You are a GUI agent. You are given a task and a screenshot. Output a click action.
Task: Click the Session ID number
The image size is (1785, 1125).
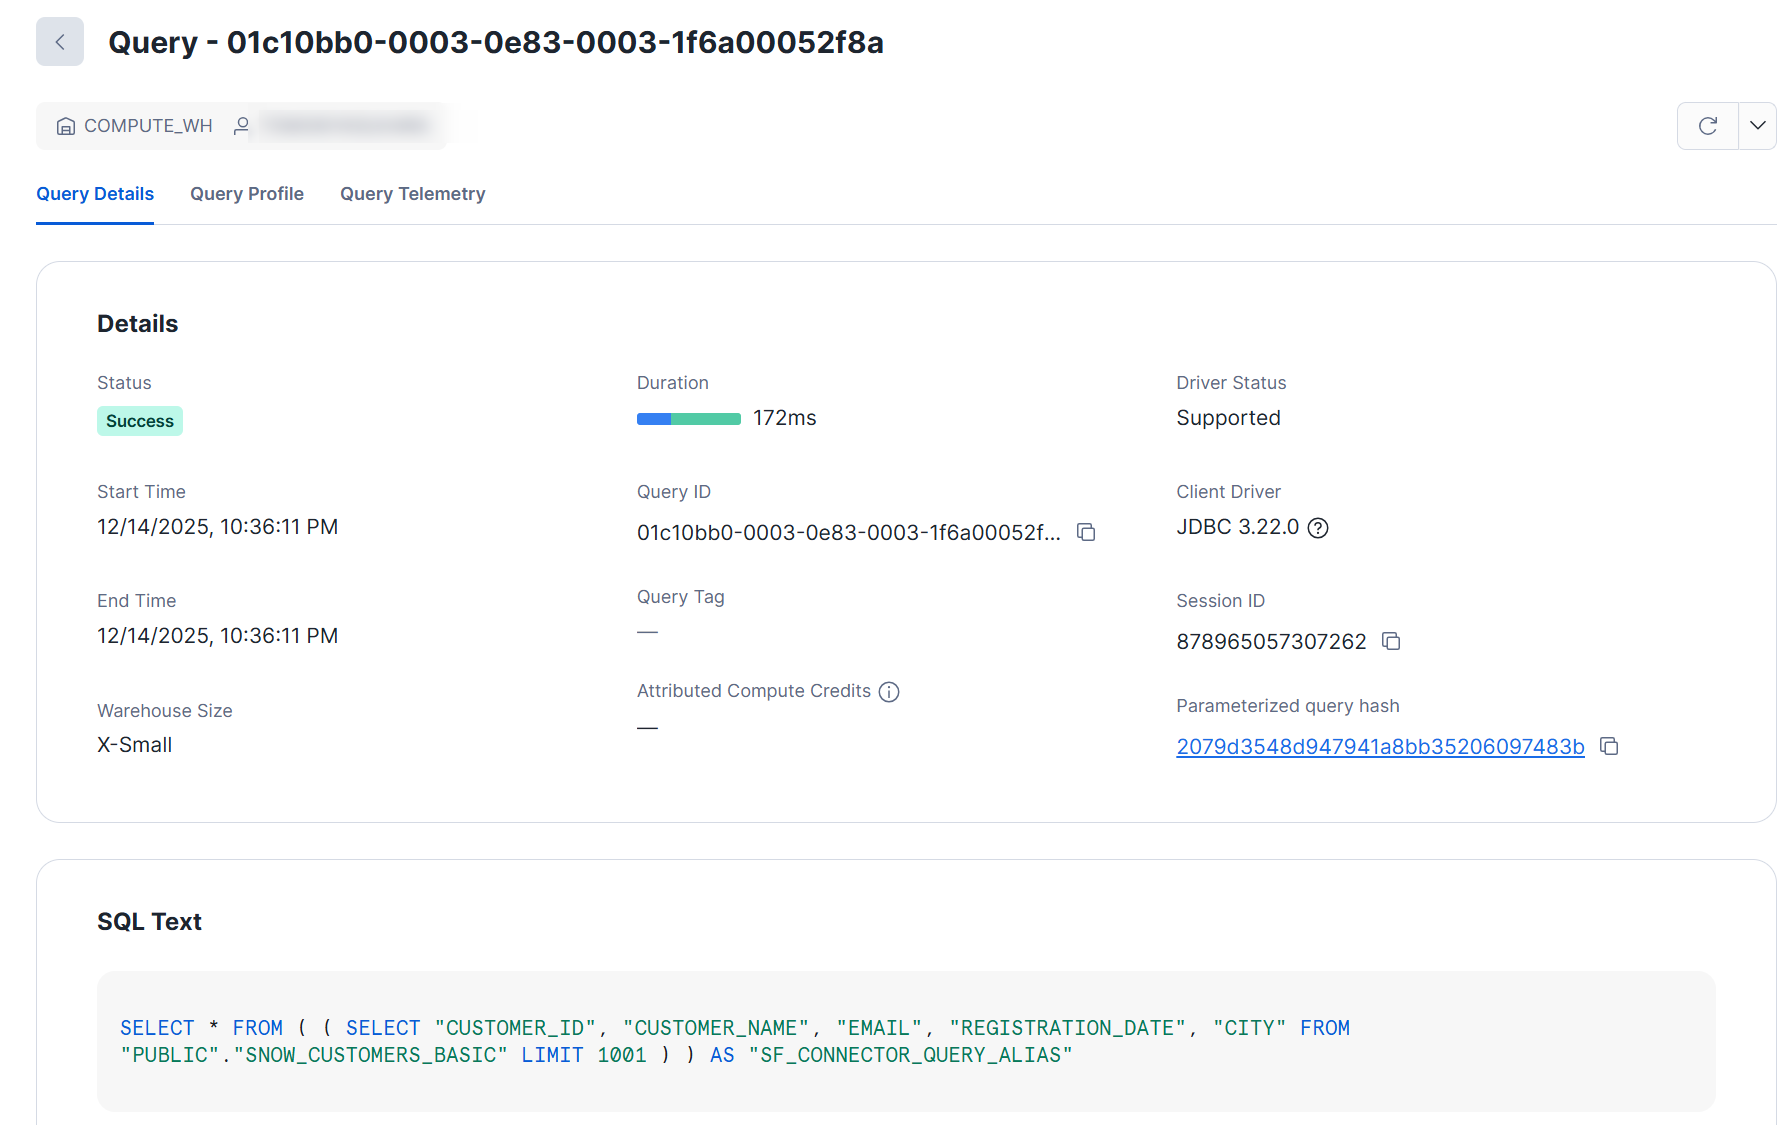[x=1271, y=642]
